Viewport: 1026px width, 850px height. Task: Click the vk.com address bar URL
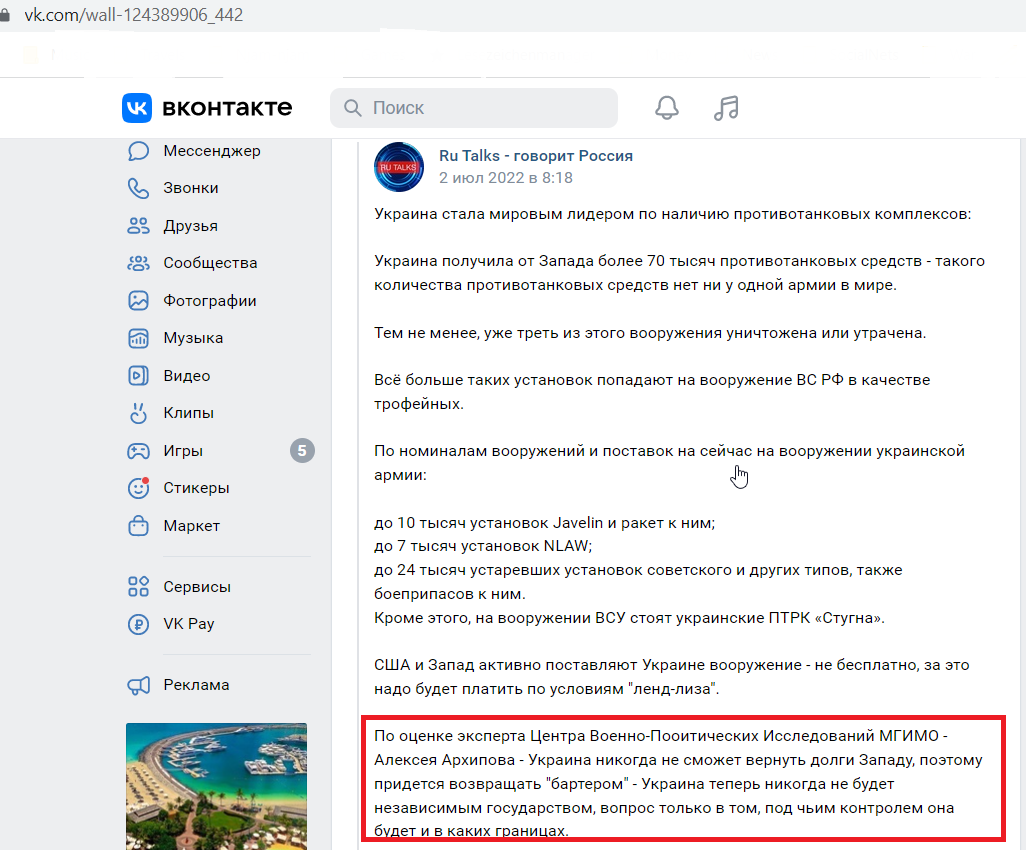click(133, 14)
